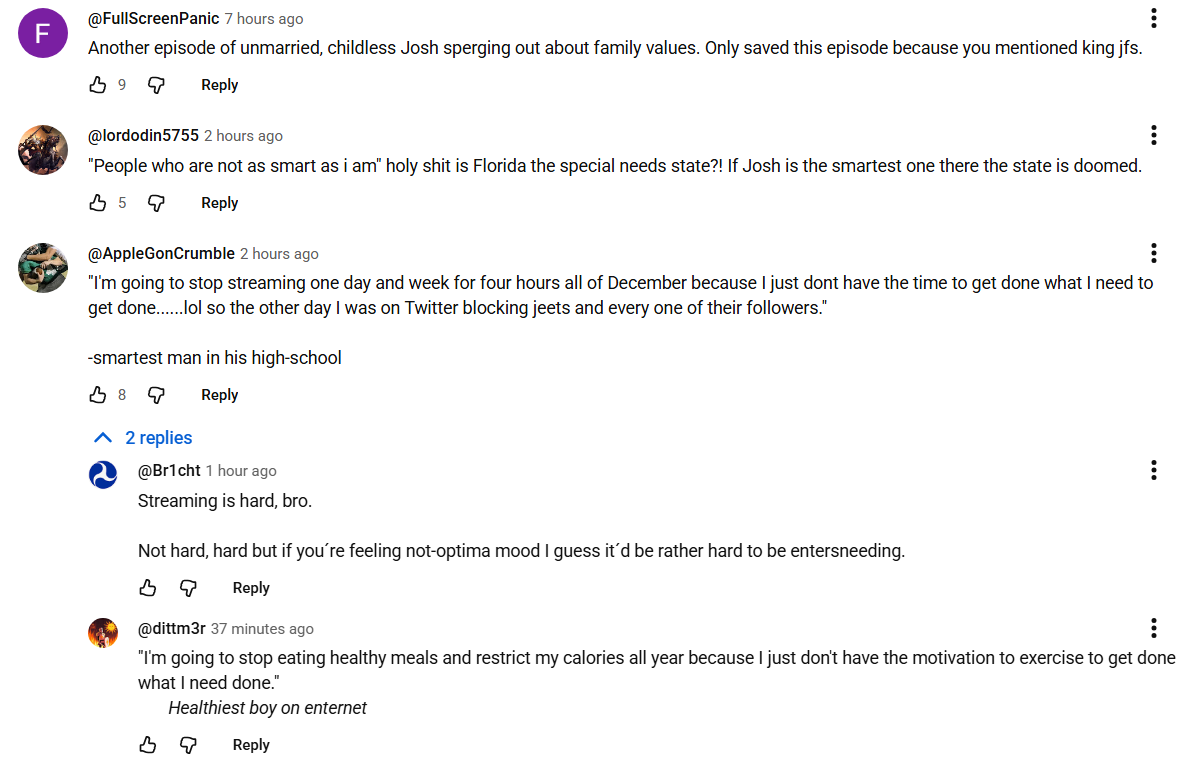Dislike the reply from @dittm3r
This screenshot has height=762, width=1188.
click(188, 745)
